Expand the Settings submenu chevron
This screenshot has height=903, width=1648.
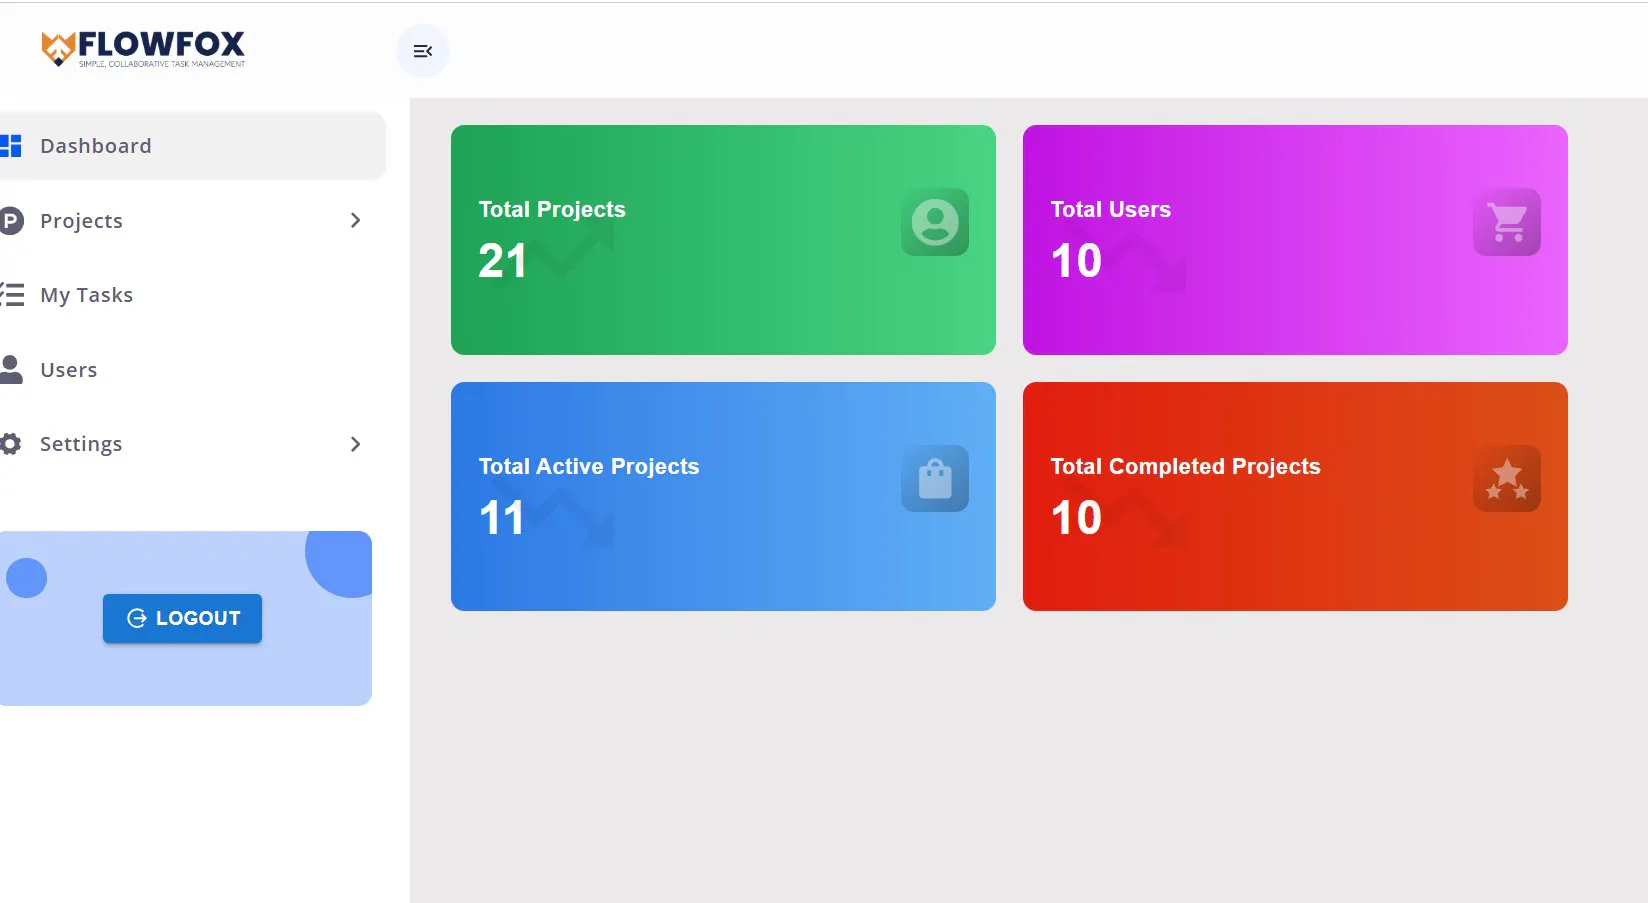point(355,444)
